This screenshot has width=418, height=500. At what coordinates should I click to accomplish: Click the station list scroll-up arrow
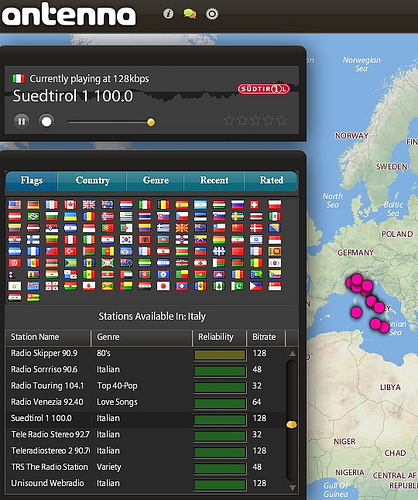pos(292,353)
